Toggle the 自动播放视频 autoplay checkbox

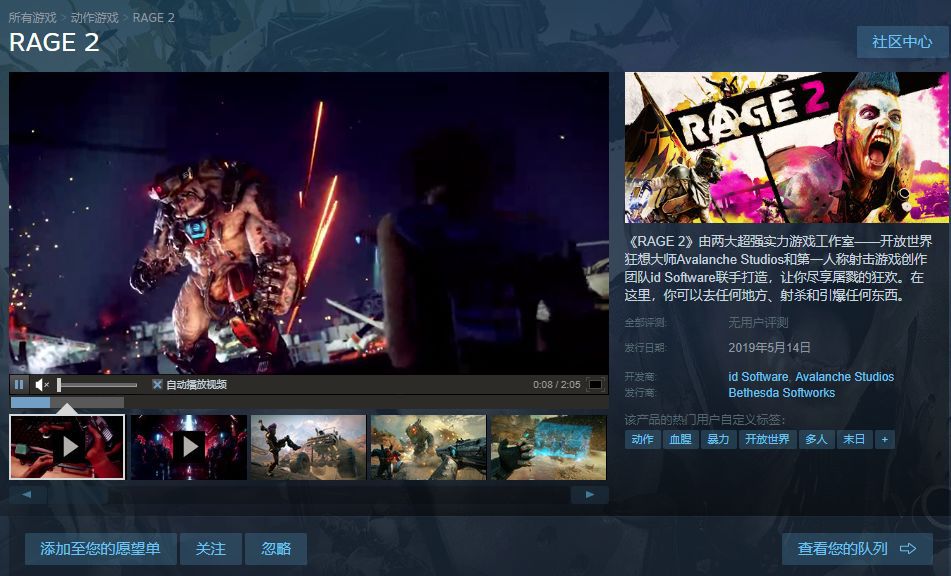[157, 384]
